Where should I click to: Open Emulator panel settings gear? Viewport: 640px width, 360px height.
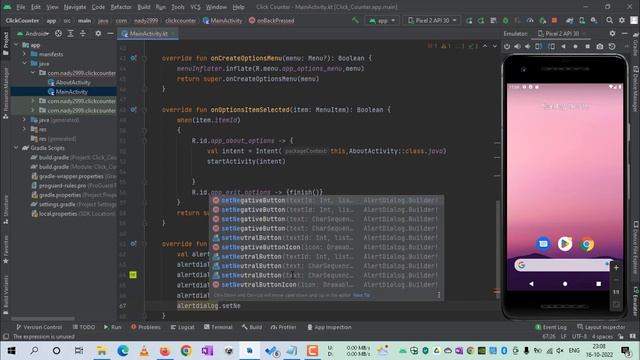click(x=612, y=33)
